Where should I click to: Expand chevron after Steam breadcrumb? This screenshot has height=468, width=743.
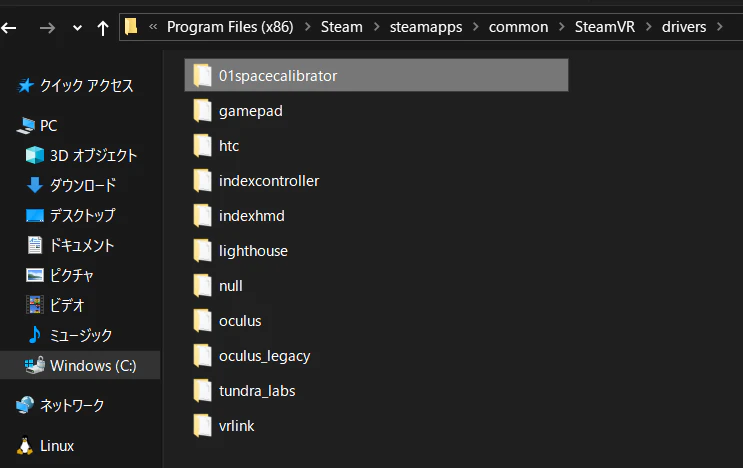[377, 27]
